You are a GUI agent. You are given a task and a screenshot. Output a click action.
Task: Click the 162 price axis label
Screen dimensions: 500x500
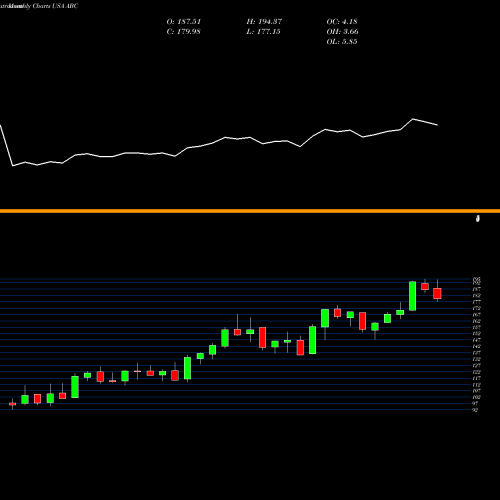(x=476, y=321)
